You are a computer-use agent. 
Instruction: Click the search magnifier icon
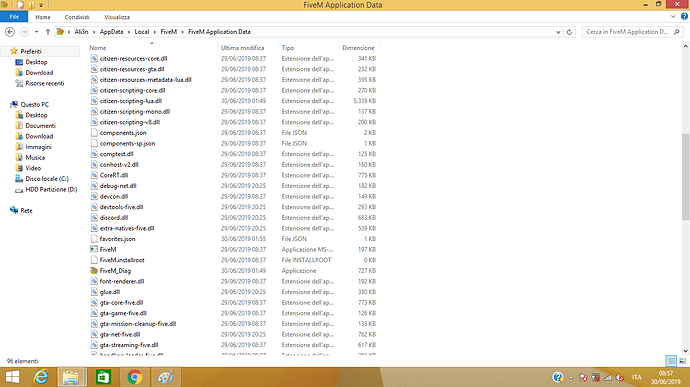pyautogui.click(x=677, y=32)
